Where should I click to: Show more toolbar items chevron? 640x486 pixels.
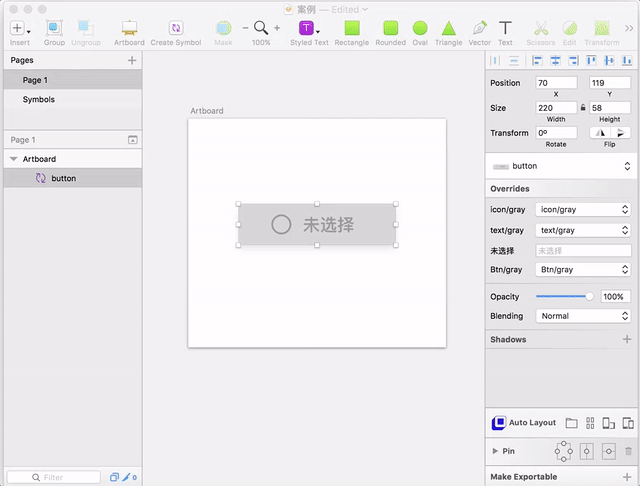pos(629,28)
